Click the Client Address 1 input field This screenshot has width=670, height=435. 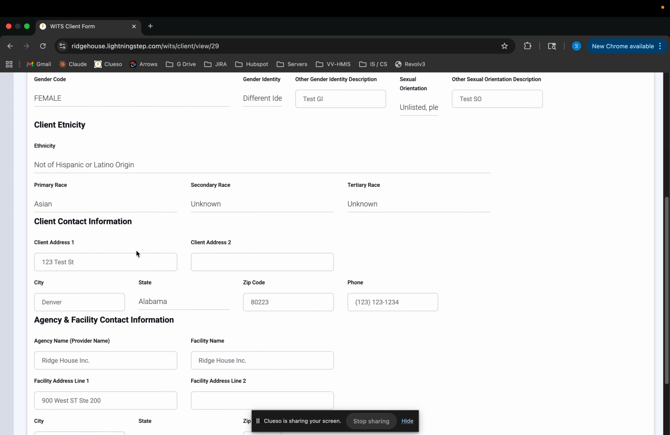pyautogui.click(x=105, y=262)
